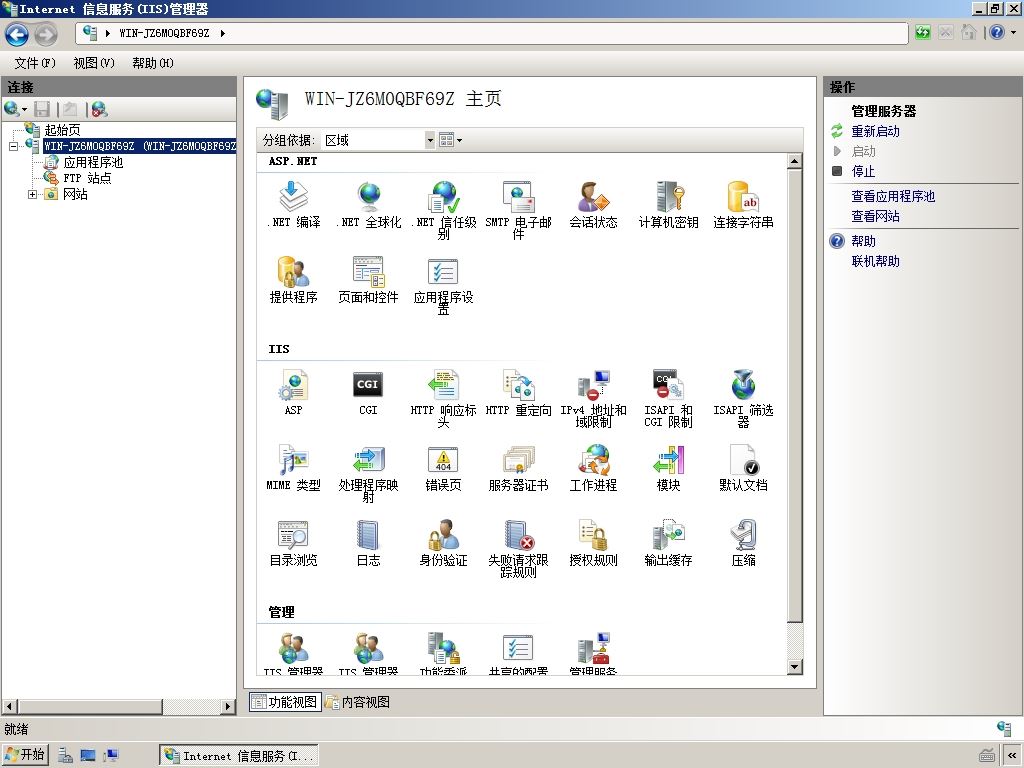1024x768 pixels.
Task: Click 查看网站 link
Action: [875, 216]
